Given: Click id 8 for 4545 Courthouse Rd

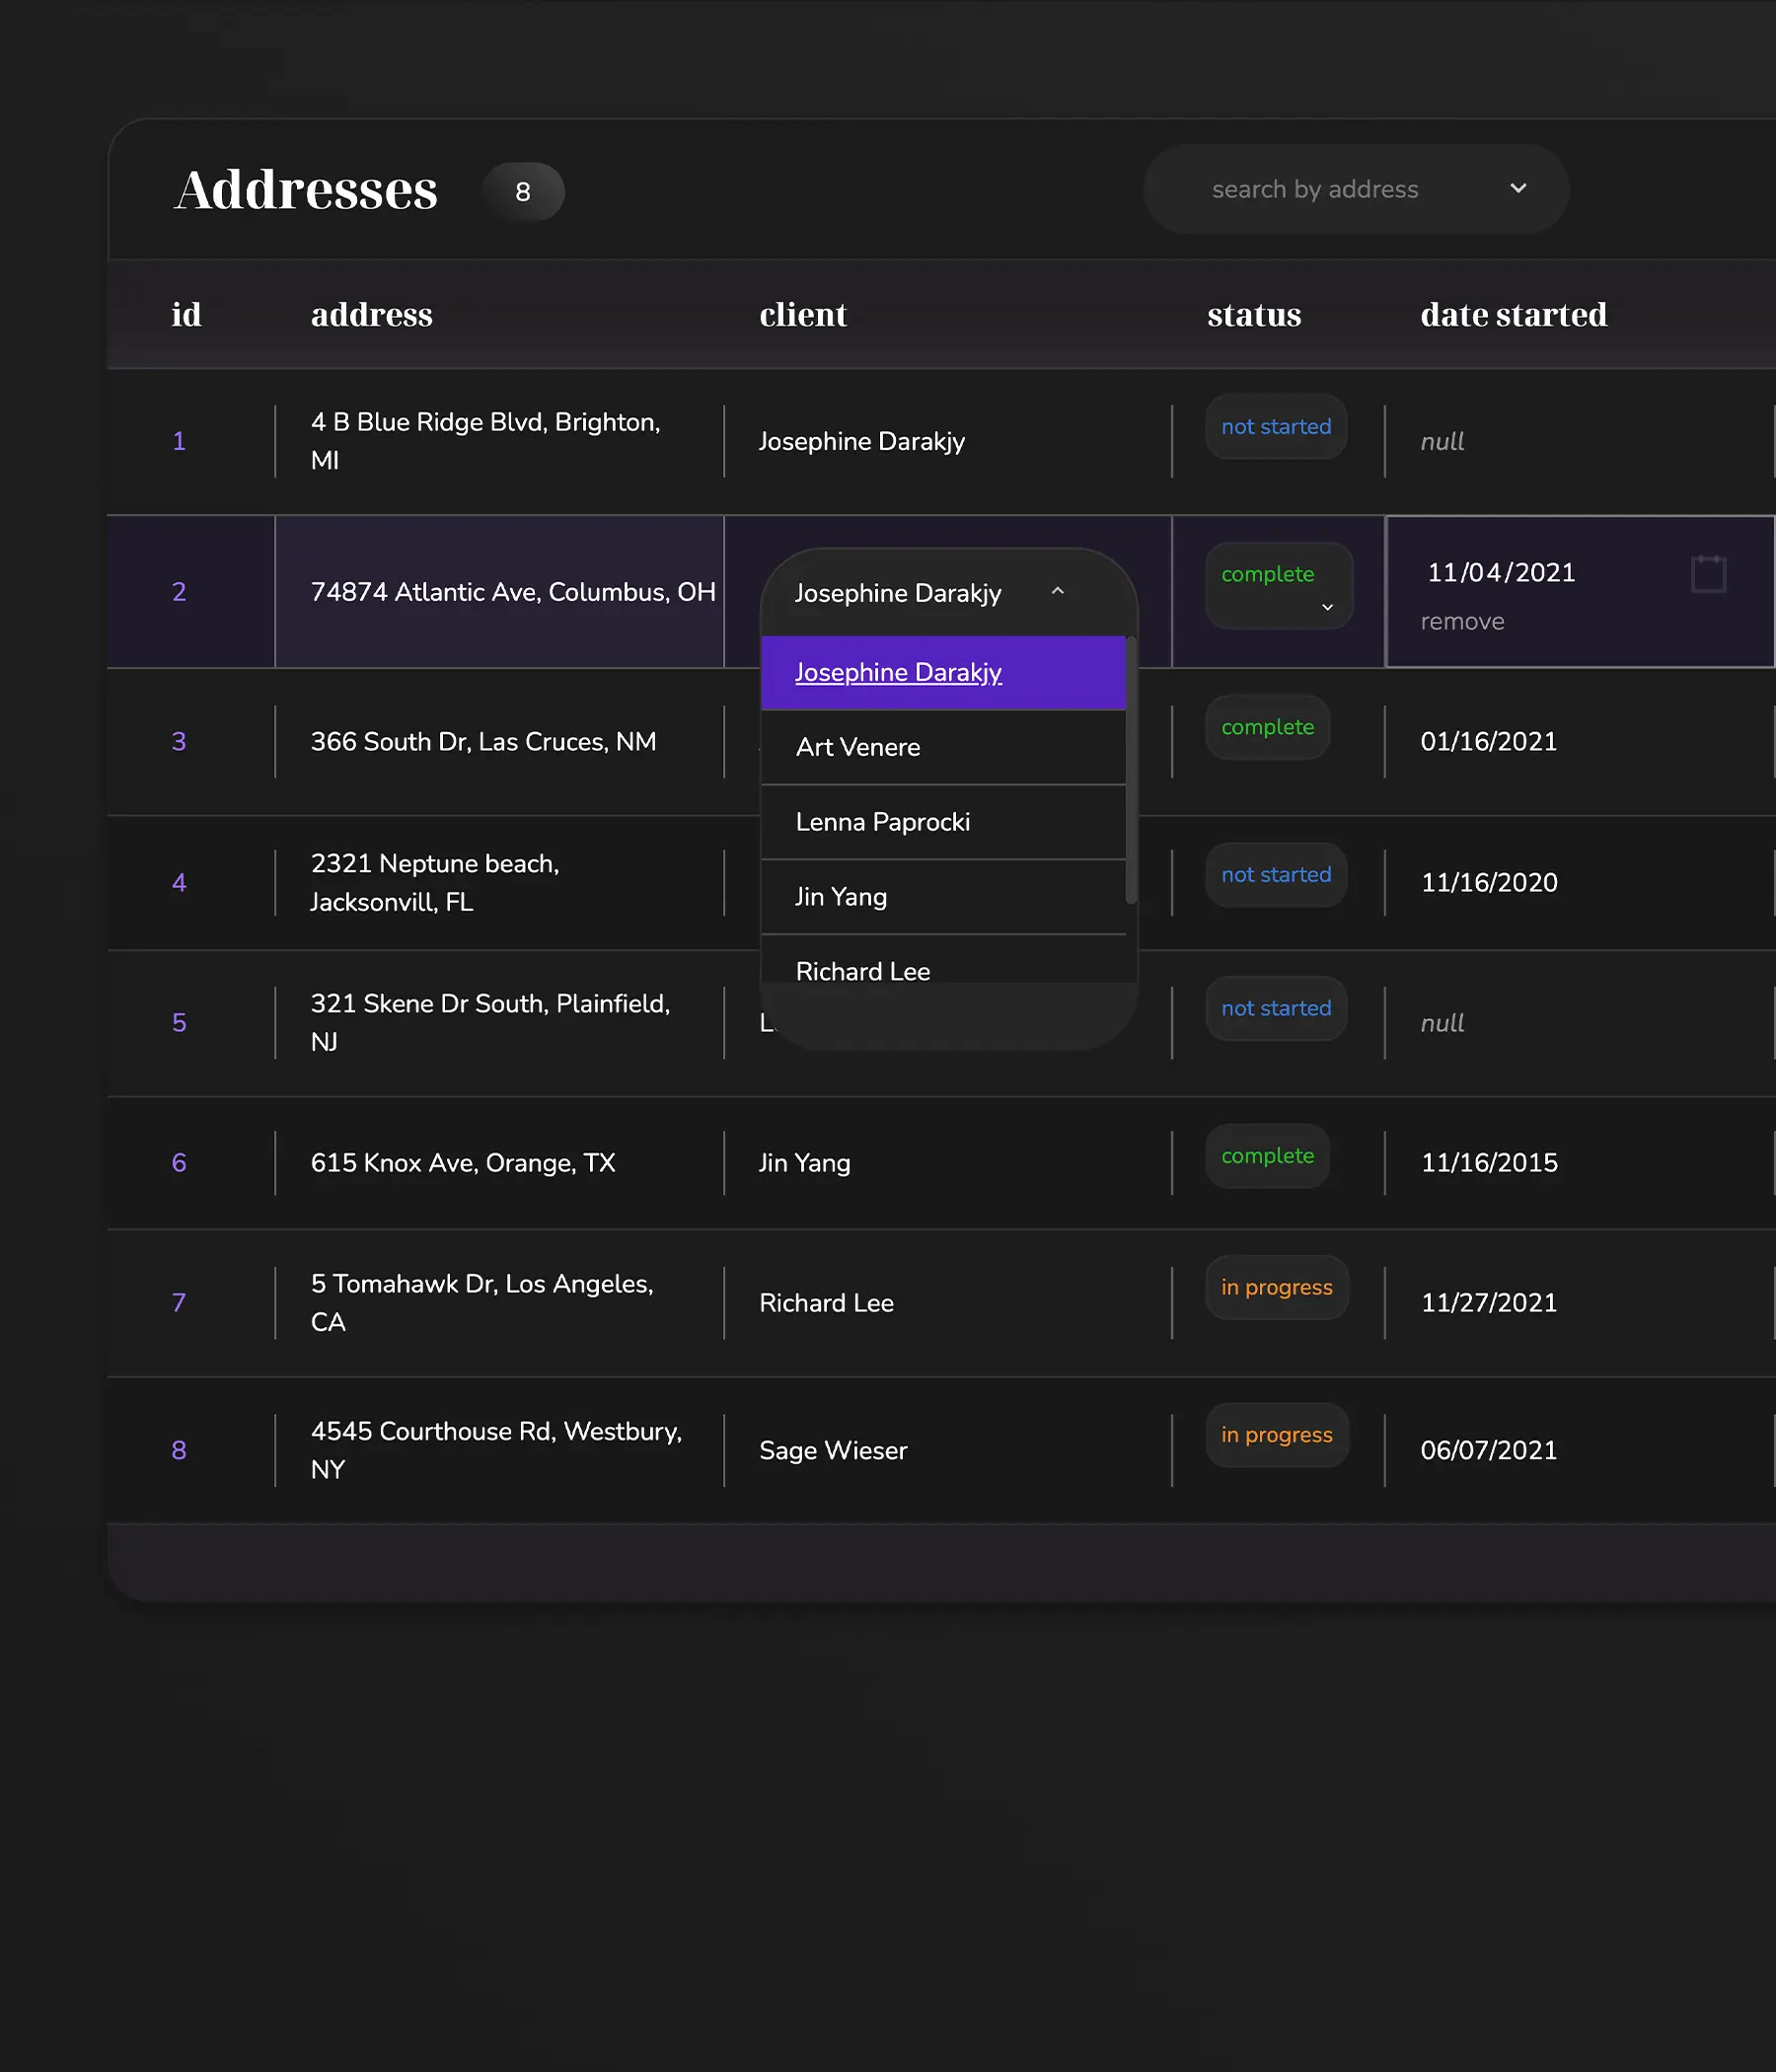Looking at the screenshot, I should (x=179, y=1450).
